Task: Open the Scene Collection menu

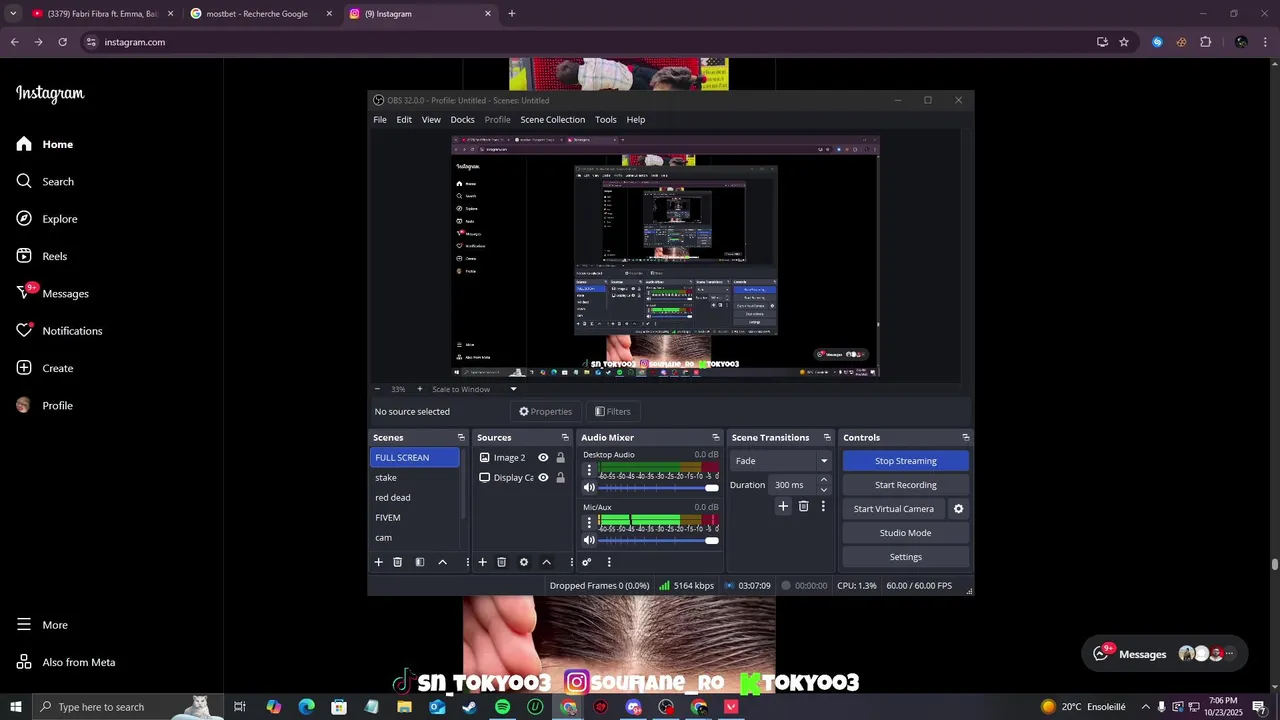Action: (552, 119)
